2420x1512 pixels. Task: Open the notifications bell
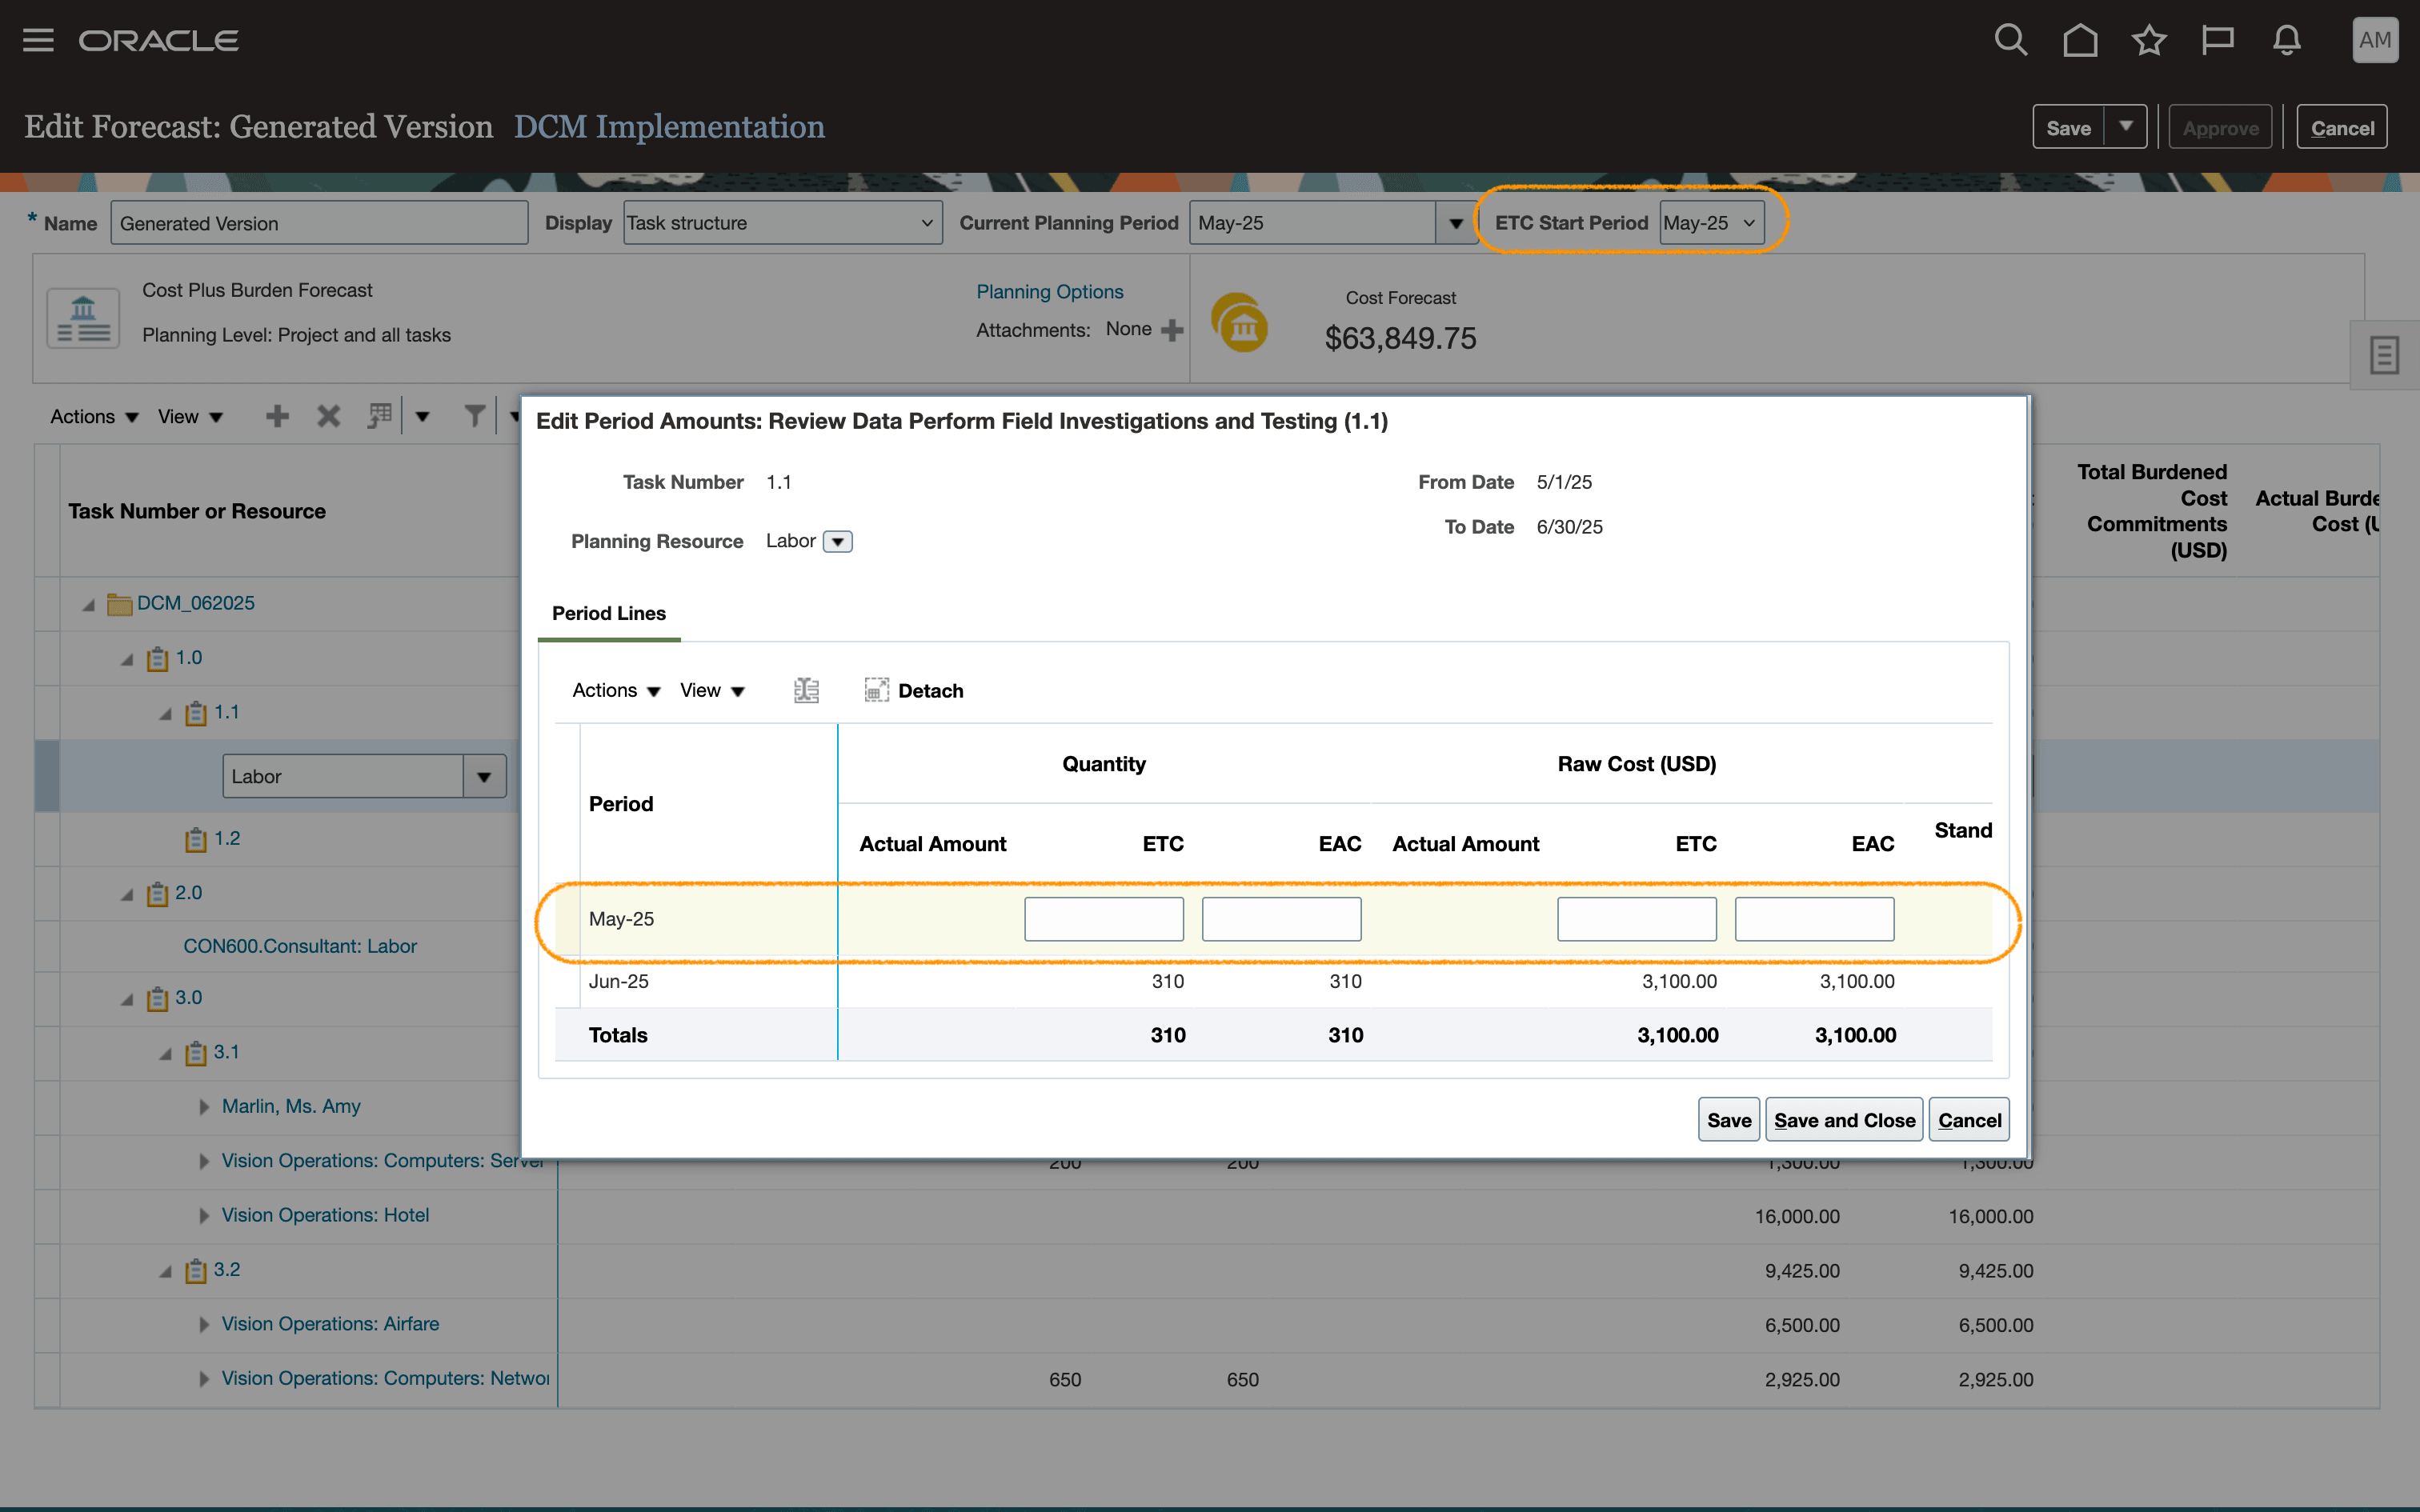pos(2287,40)
